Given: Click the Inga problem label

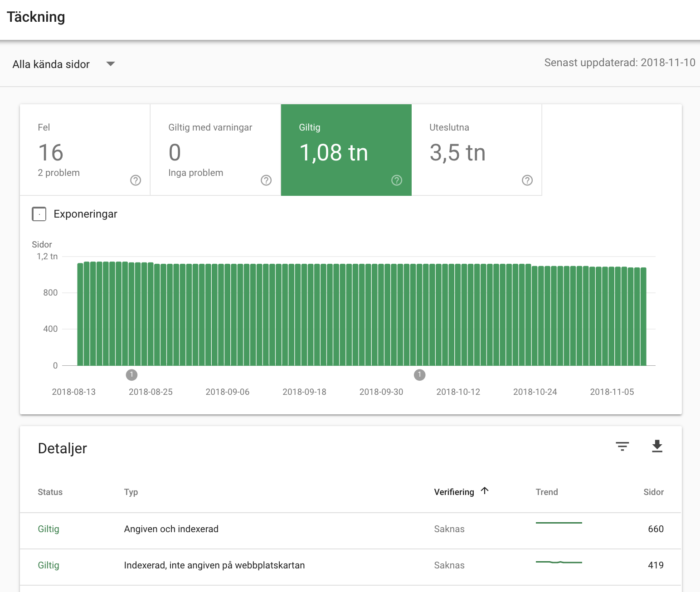Looking at the screenshot, I should 196,173.
